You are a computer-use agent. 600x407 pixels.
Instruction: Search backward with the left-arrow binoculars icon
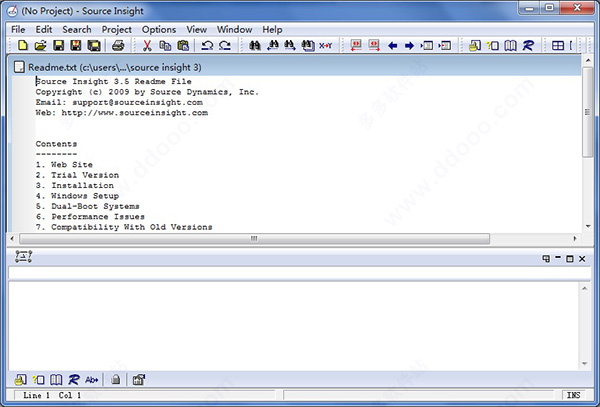click(x=272, y=46)
